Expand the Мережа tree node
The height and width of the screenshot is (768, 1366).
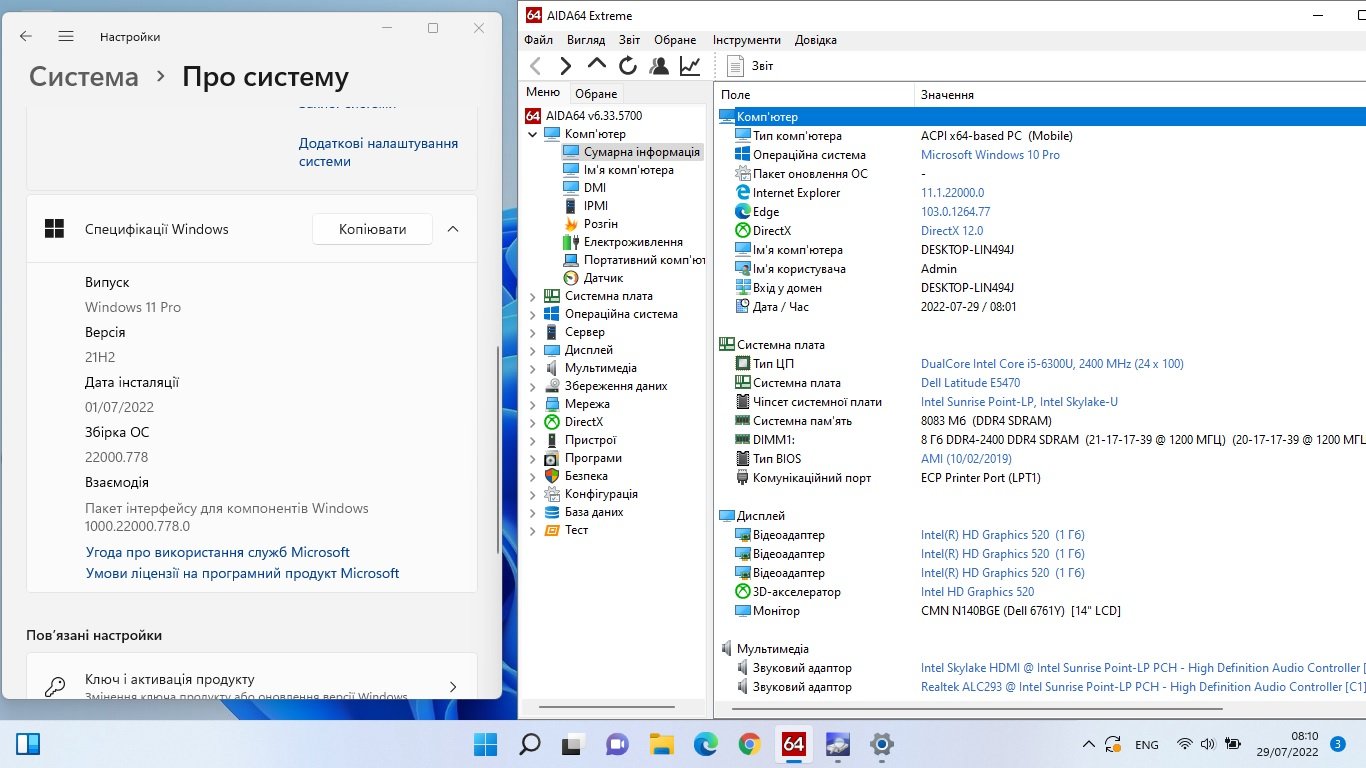point(532,404)
